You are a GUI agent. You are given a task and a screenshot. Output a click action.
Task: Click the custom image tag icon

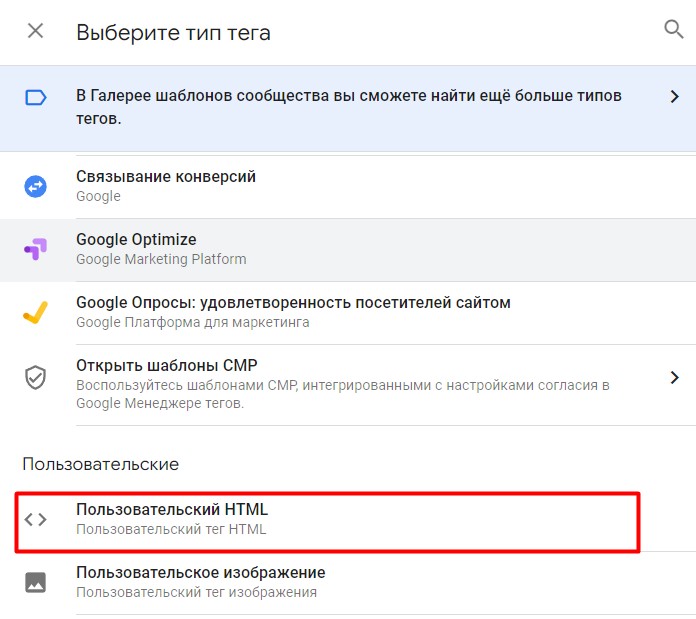35,582
